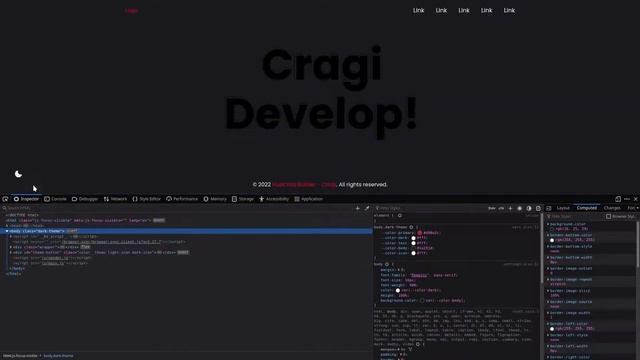
Task: Open the red footer link after © 2022
Action: pos(304,184)
